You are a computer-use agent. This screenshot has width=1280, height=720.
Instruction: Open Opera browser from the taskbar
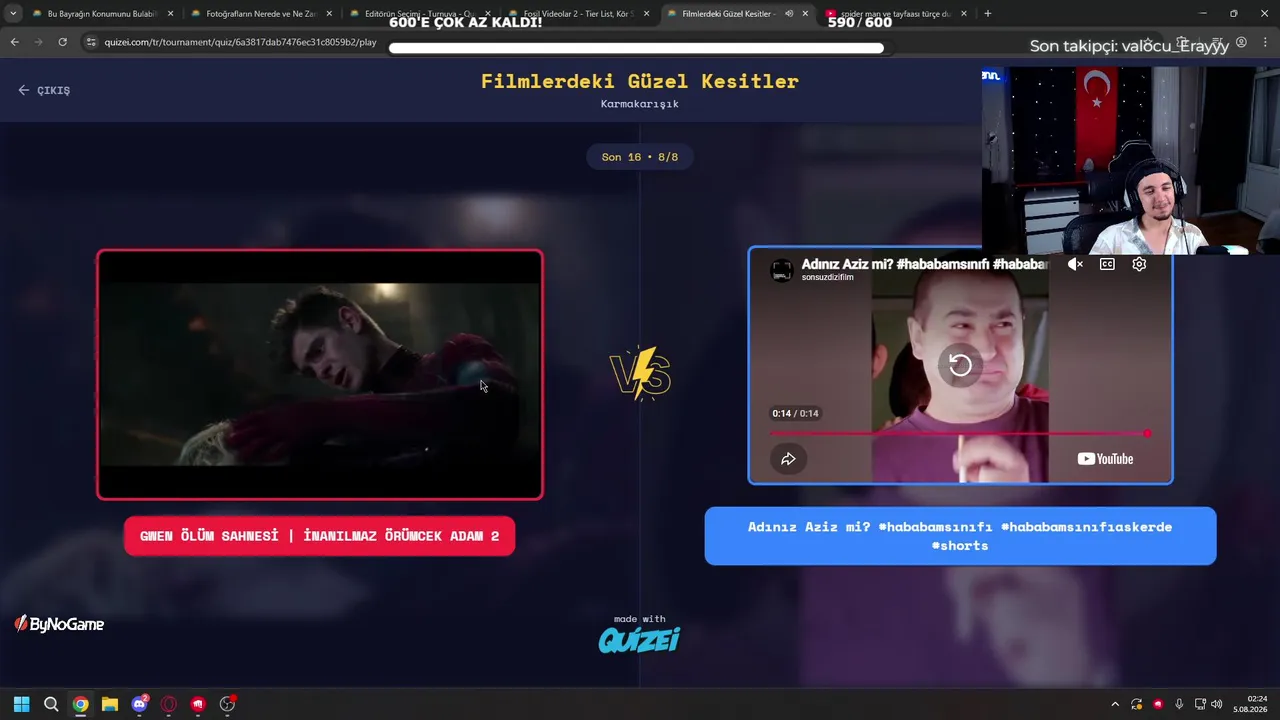coord(169,704)
